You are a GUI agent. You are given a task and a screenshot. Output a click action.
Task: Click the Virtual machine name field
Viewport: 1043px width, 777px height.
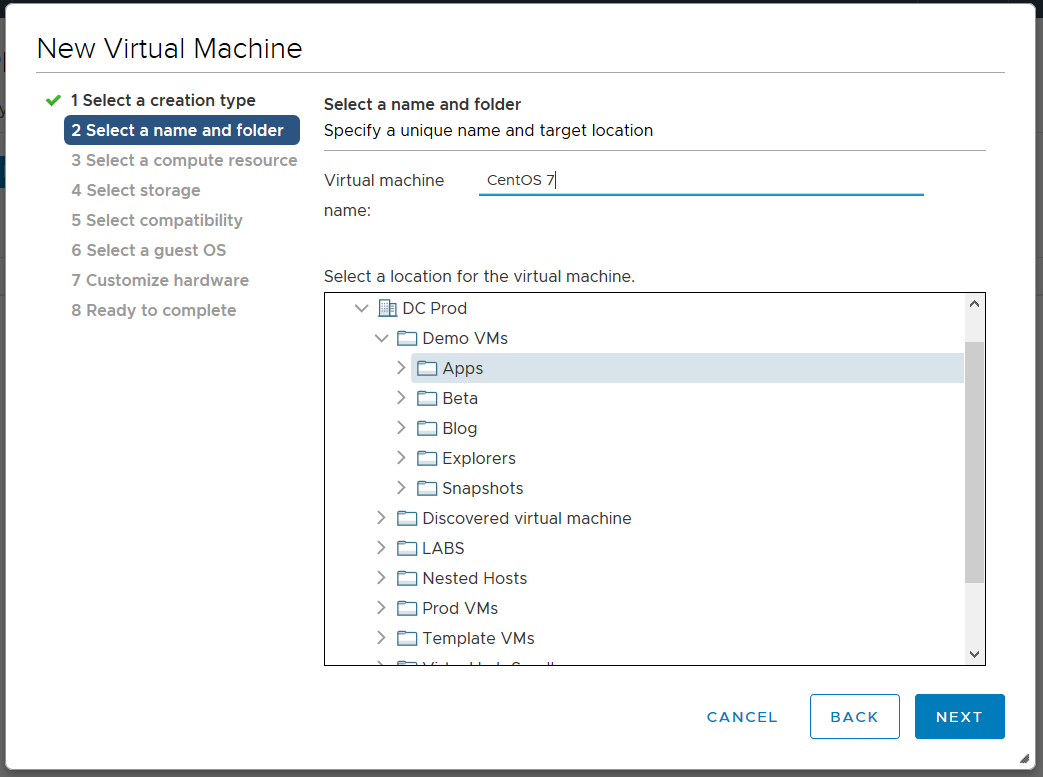click(701, 180)
